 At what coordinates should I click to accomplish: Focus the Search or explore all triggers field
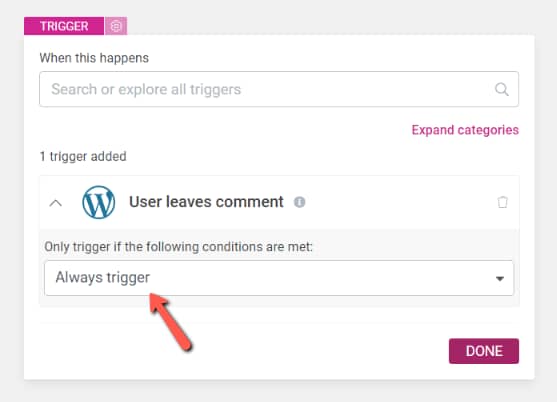(x=279, y=89)
